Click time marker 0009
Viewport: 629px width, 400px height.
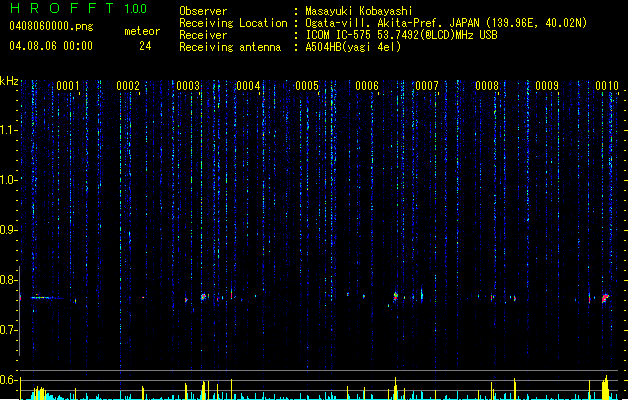click(547, 86)
